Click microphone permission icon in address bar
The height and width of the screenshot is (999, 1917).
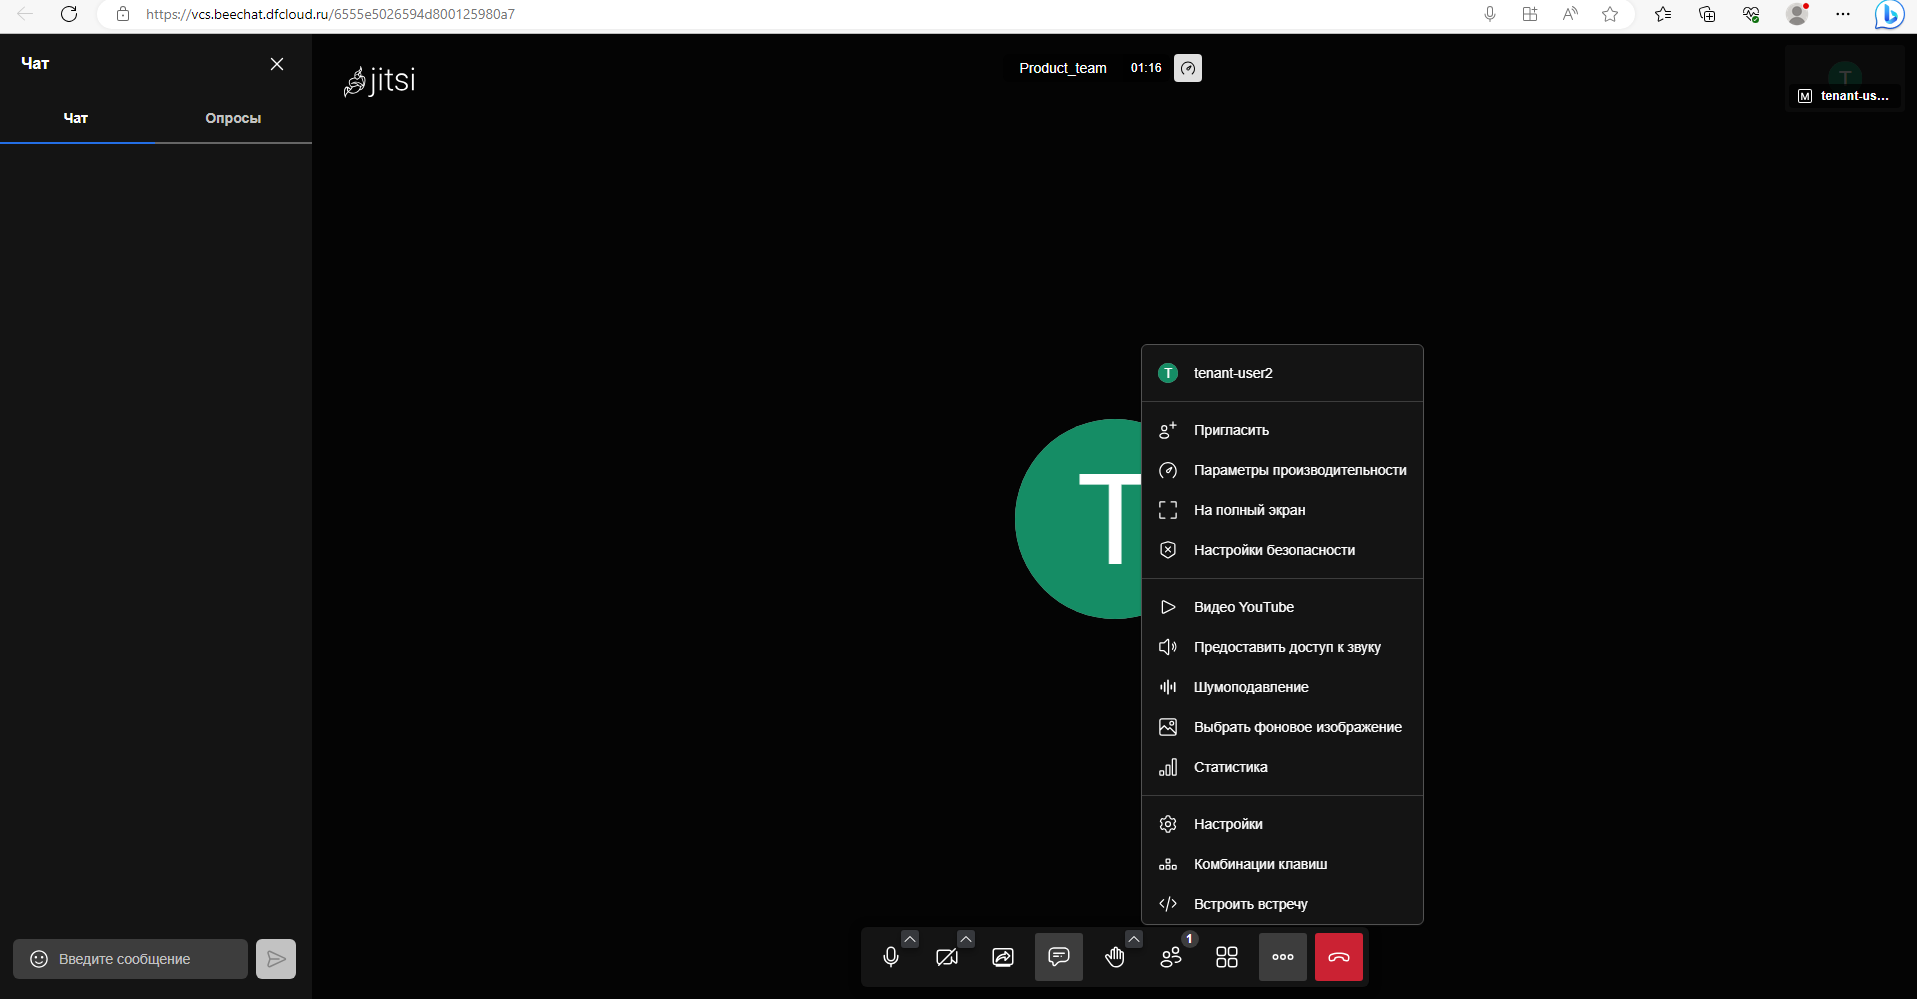(1490, 14)
